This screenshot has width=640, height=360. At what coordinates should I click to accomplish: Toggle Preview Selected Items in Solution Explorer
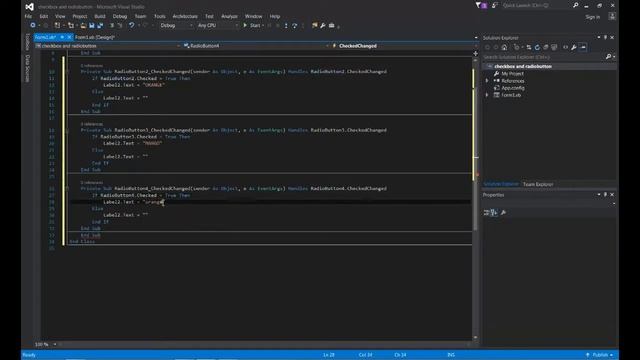(x=583, y=47)
